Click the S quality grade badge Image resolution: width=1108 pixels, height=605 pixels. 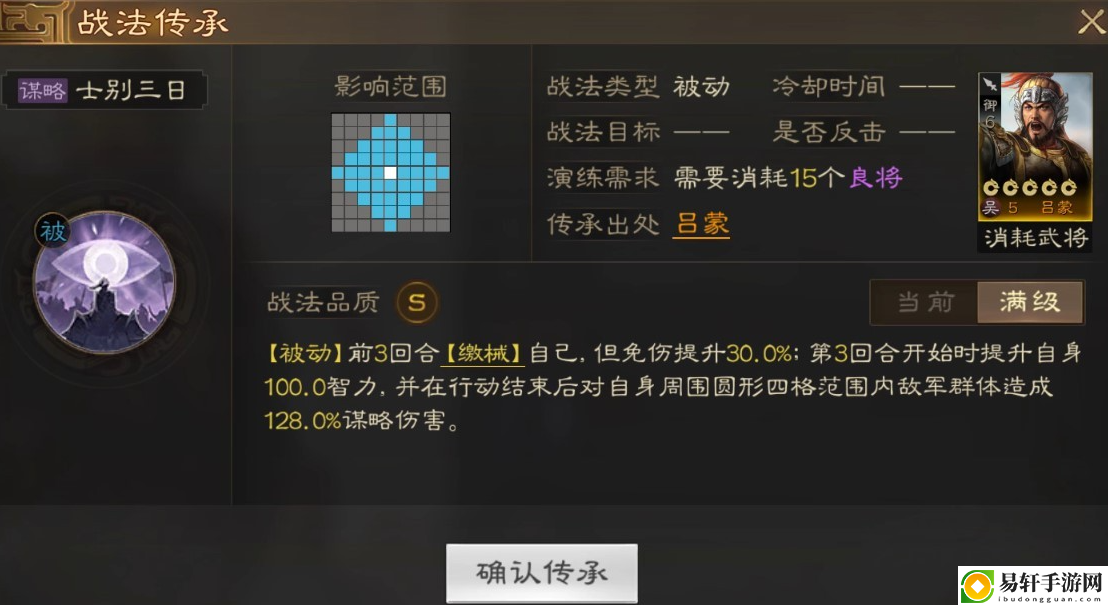[x=417, y=302]
